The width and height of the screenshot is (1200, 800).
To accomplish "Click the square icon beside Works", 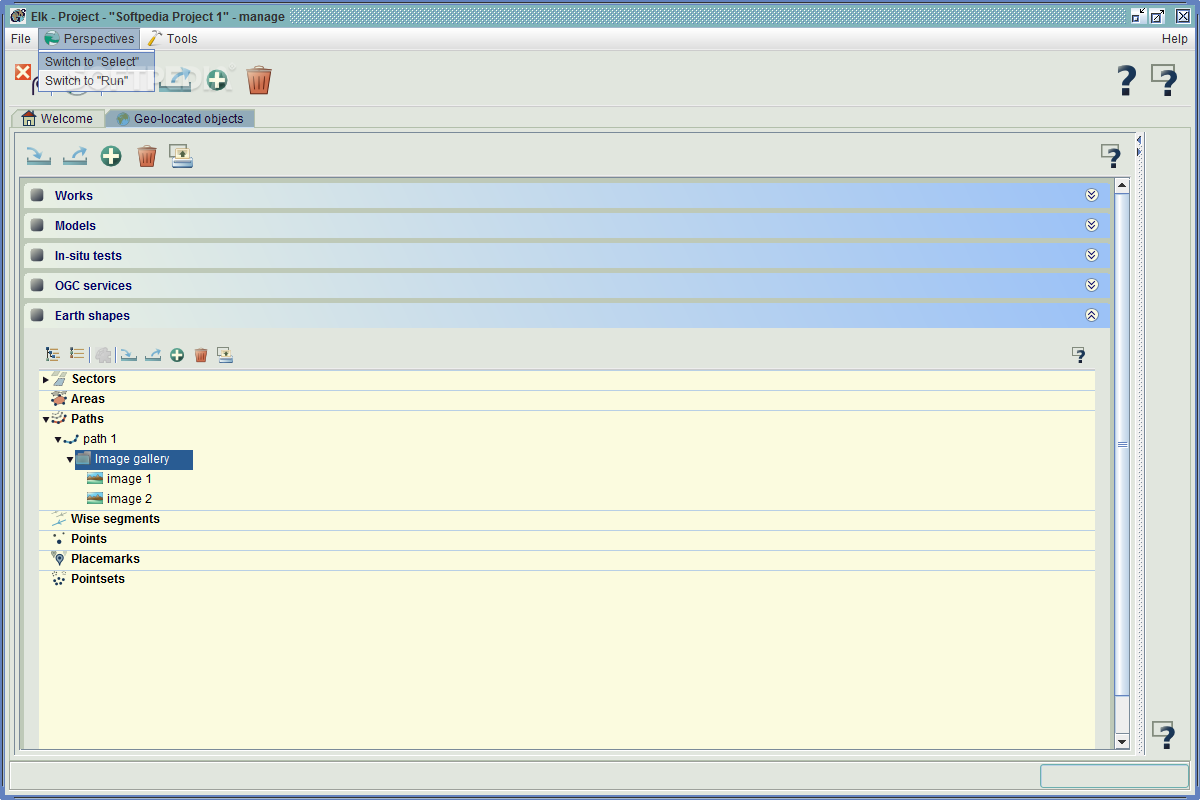I will (x=37, y=195).
